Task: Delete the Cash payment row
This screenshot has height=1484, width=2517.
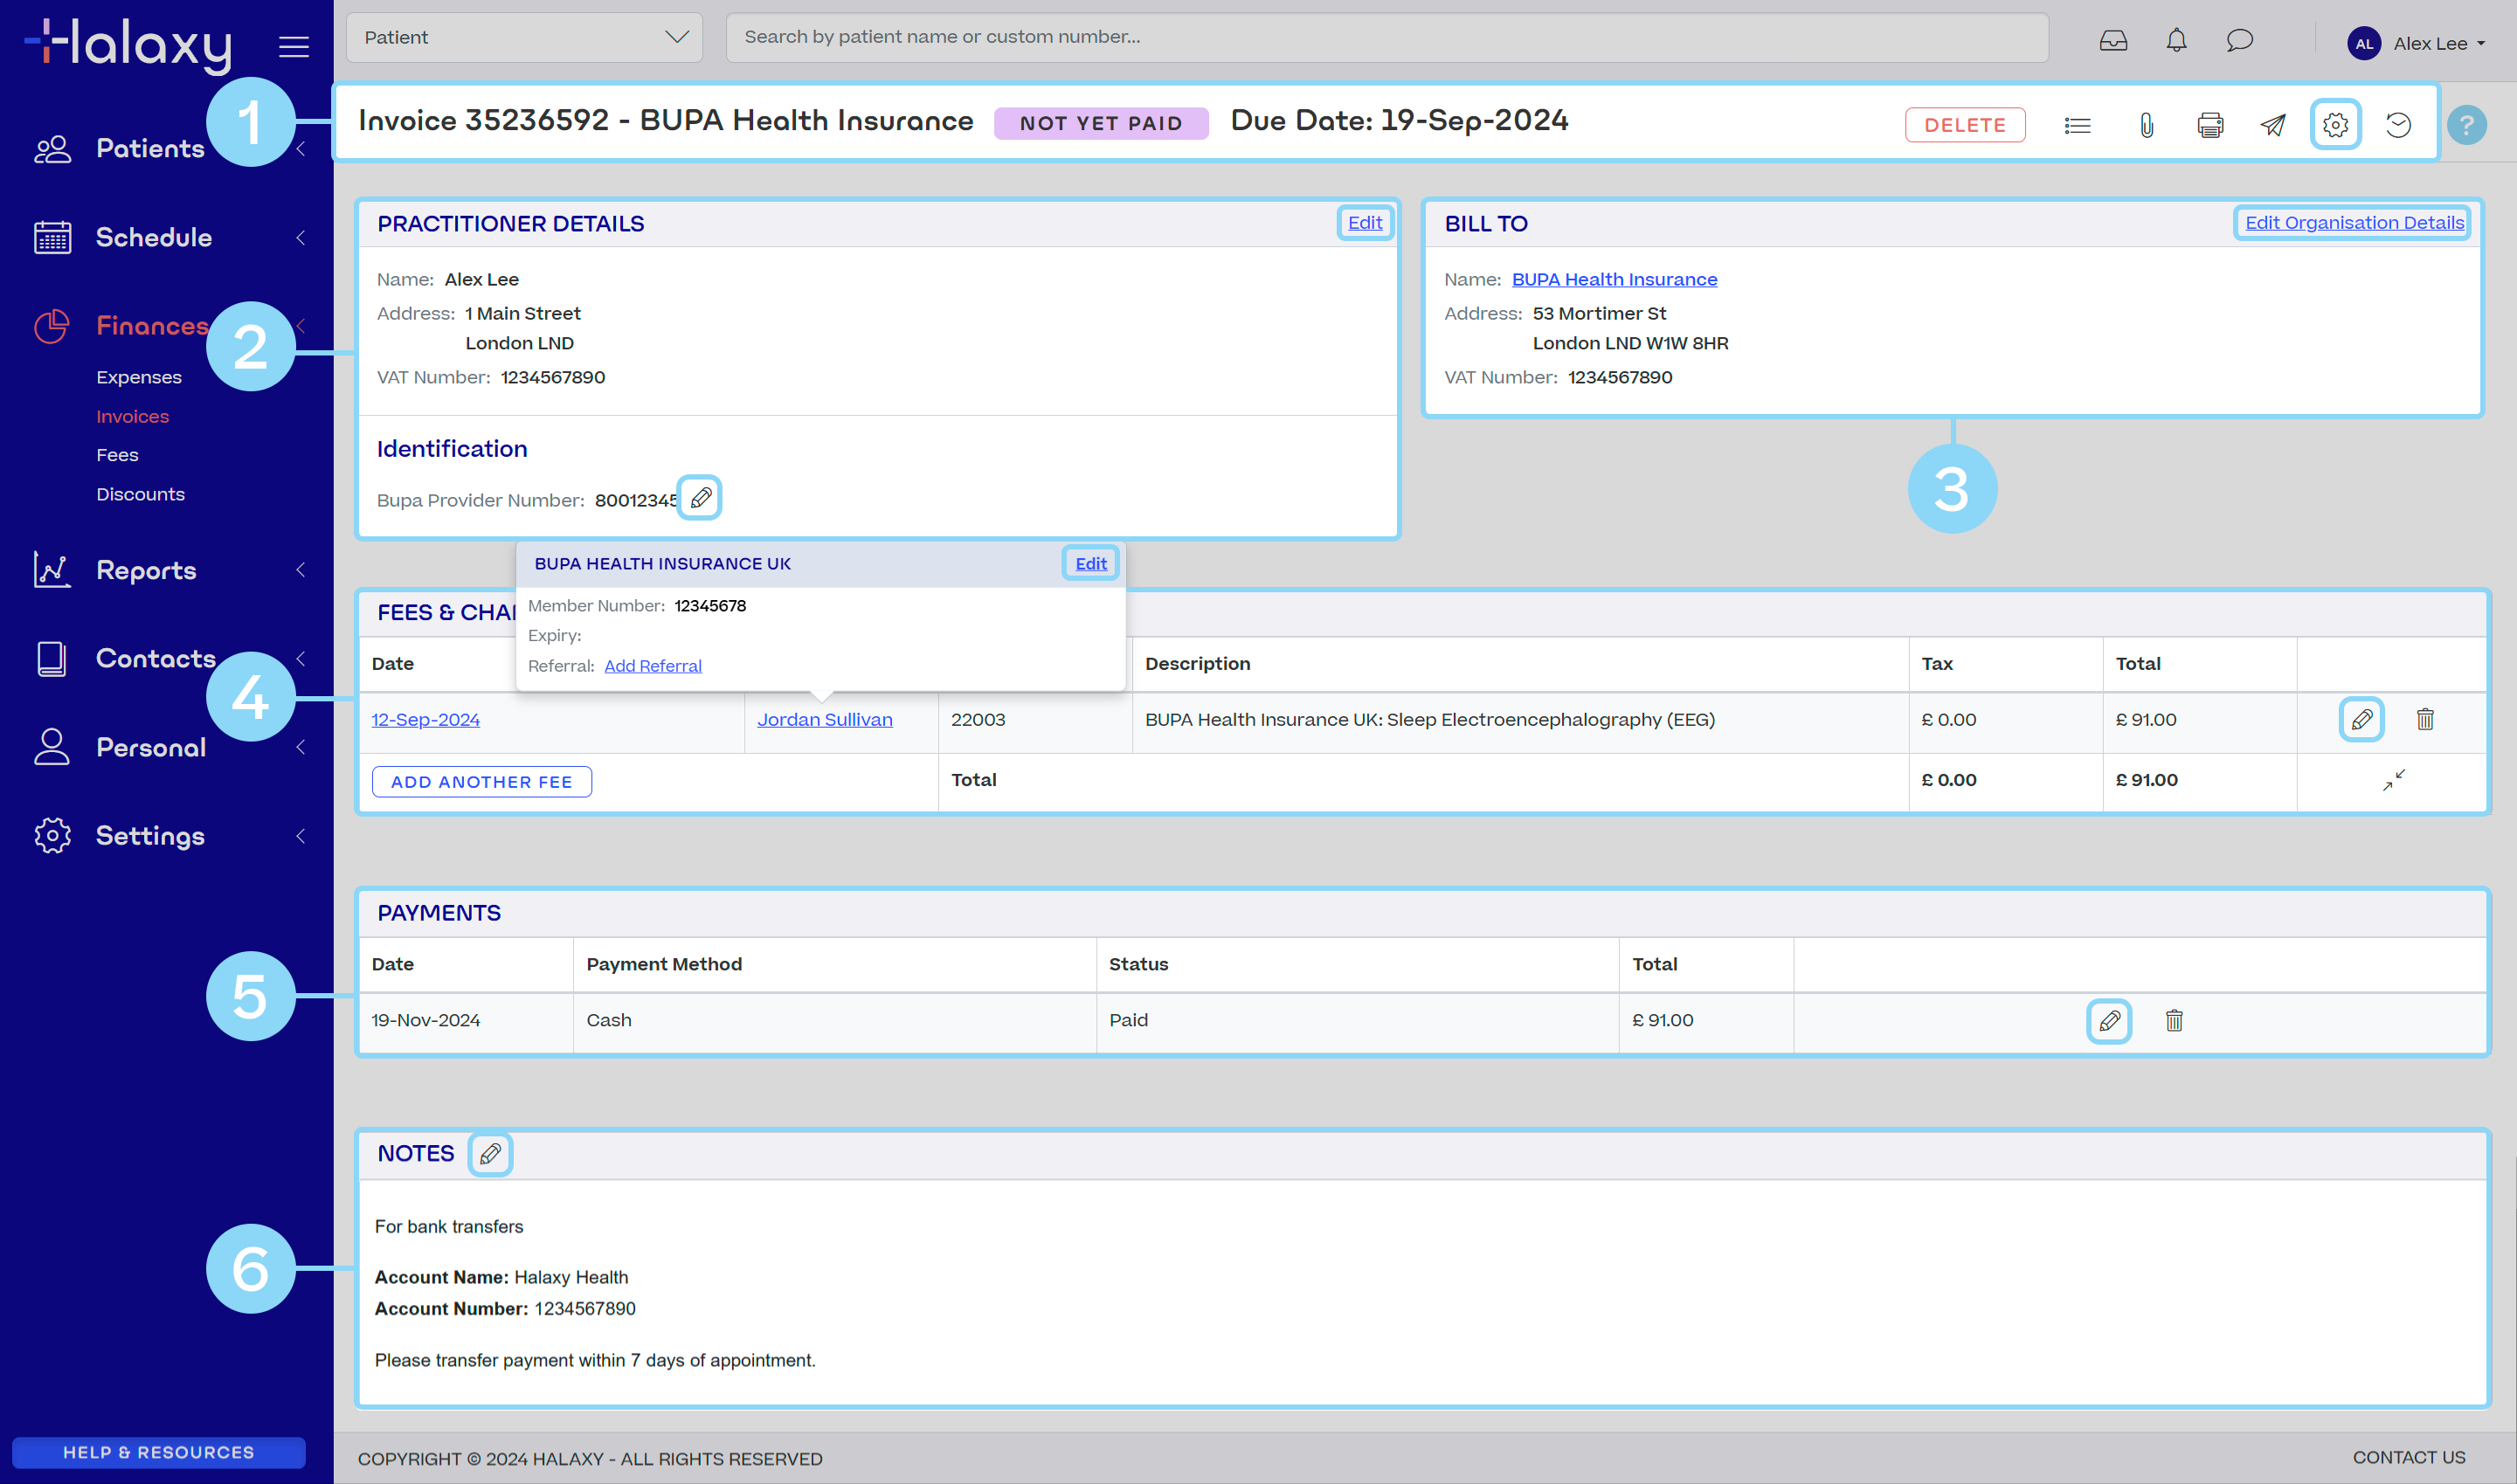Action: pos(2174,1021)
